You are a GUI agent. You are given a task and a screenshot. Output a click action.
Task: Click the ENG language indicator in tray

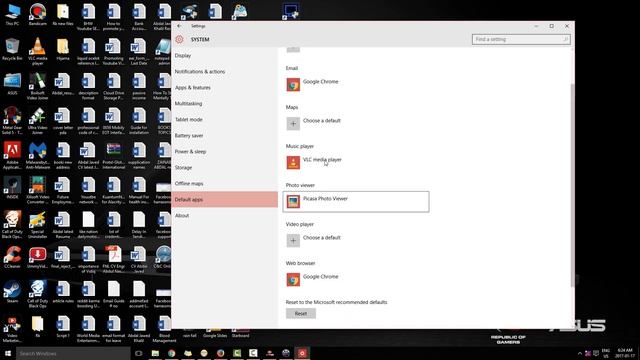point(606,353)
